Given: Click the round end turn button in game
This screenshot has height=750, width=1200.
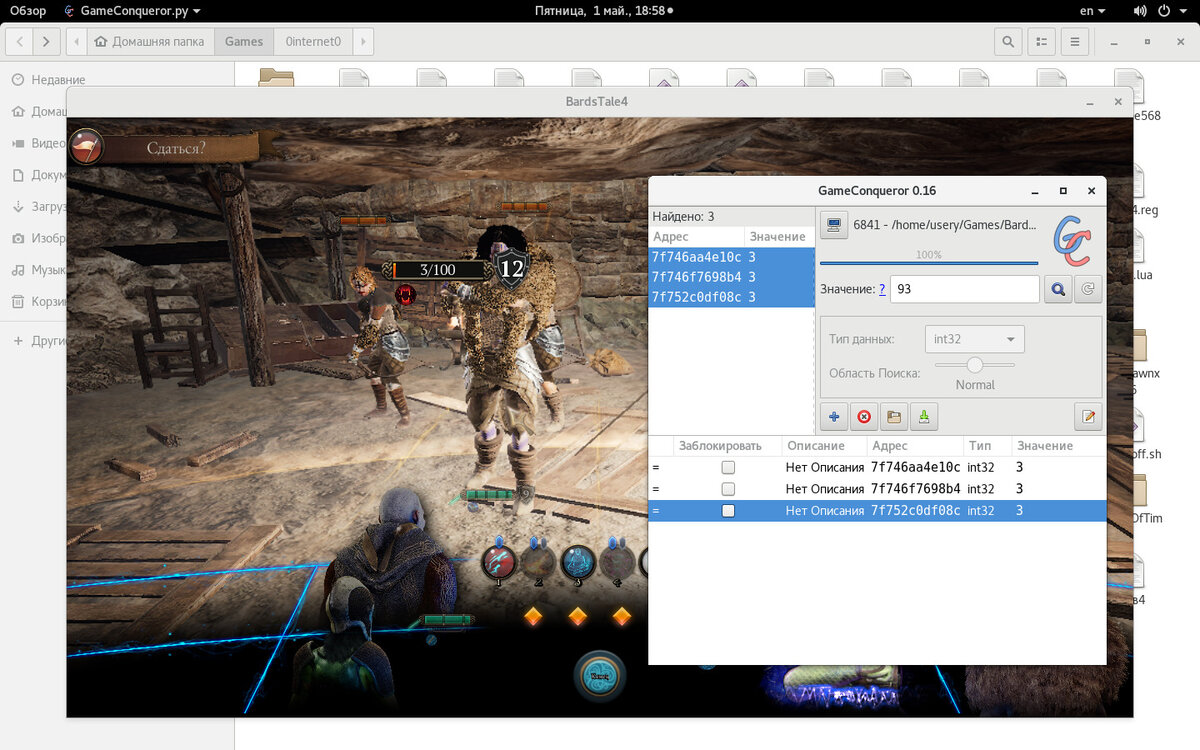Looking at the screenshot, I should (600, 676).
